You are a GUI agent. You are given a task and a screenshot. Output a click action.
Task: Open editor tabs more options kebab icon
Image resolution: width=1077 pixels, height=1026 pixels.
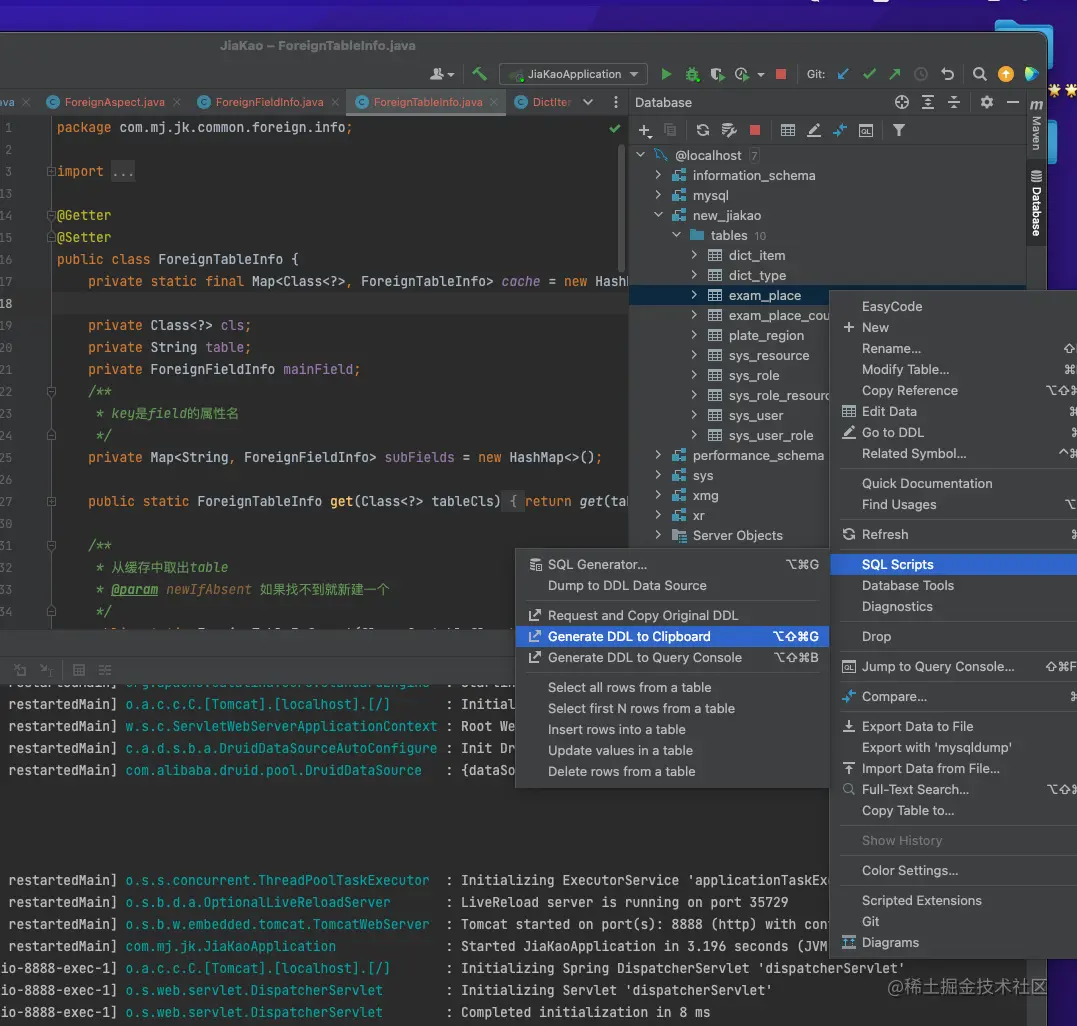pos(615,102)
